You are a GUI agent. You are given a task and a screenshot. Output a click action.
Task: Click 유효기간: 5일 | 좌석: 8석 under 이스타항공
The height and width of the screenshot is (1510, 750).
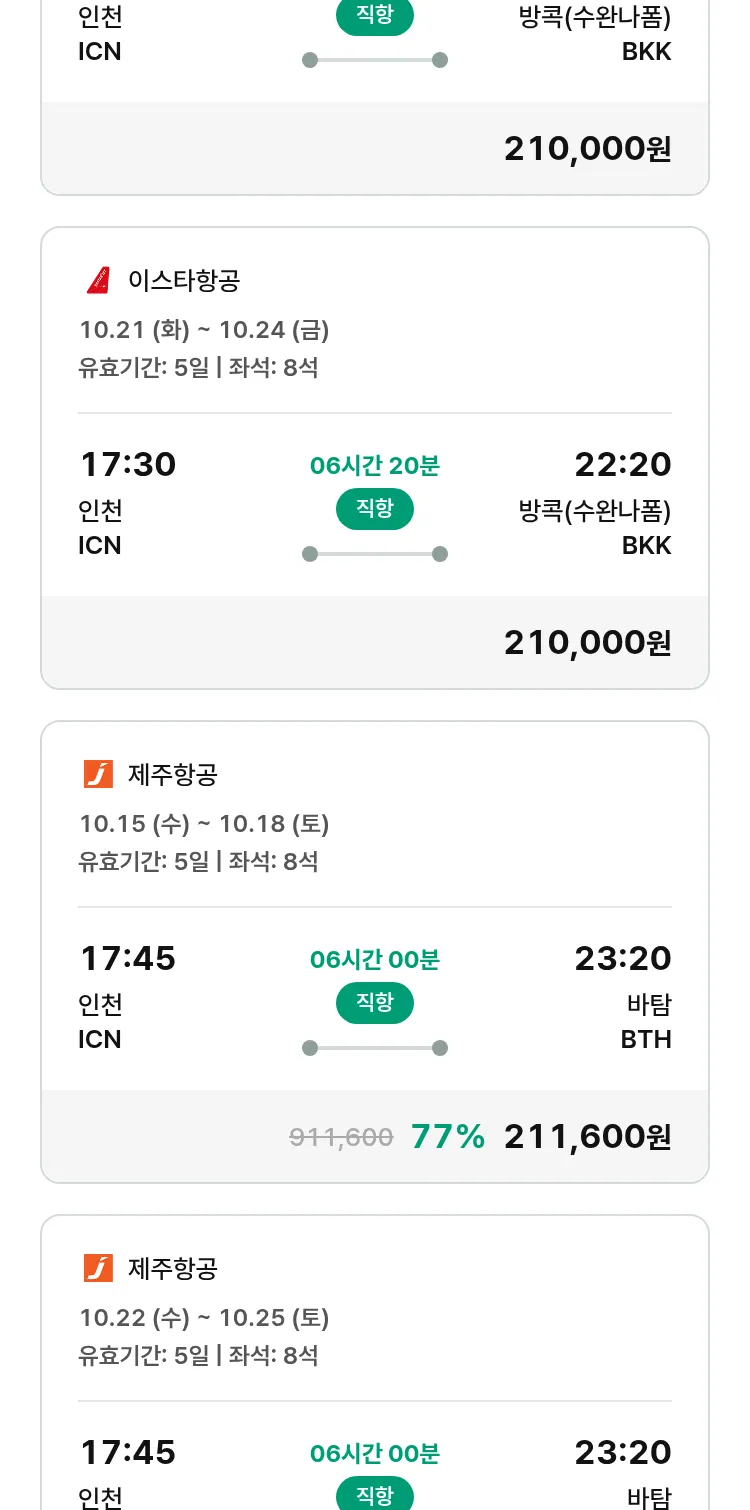pos(198,368)
